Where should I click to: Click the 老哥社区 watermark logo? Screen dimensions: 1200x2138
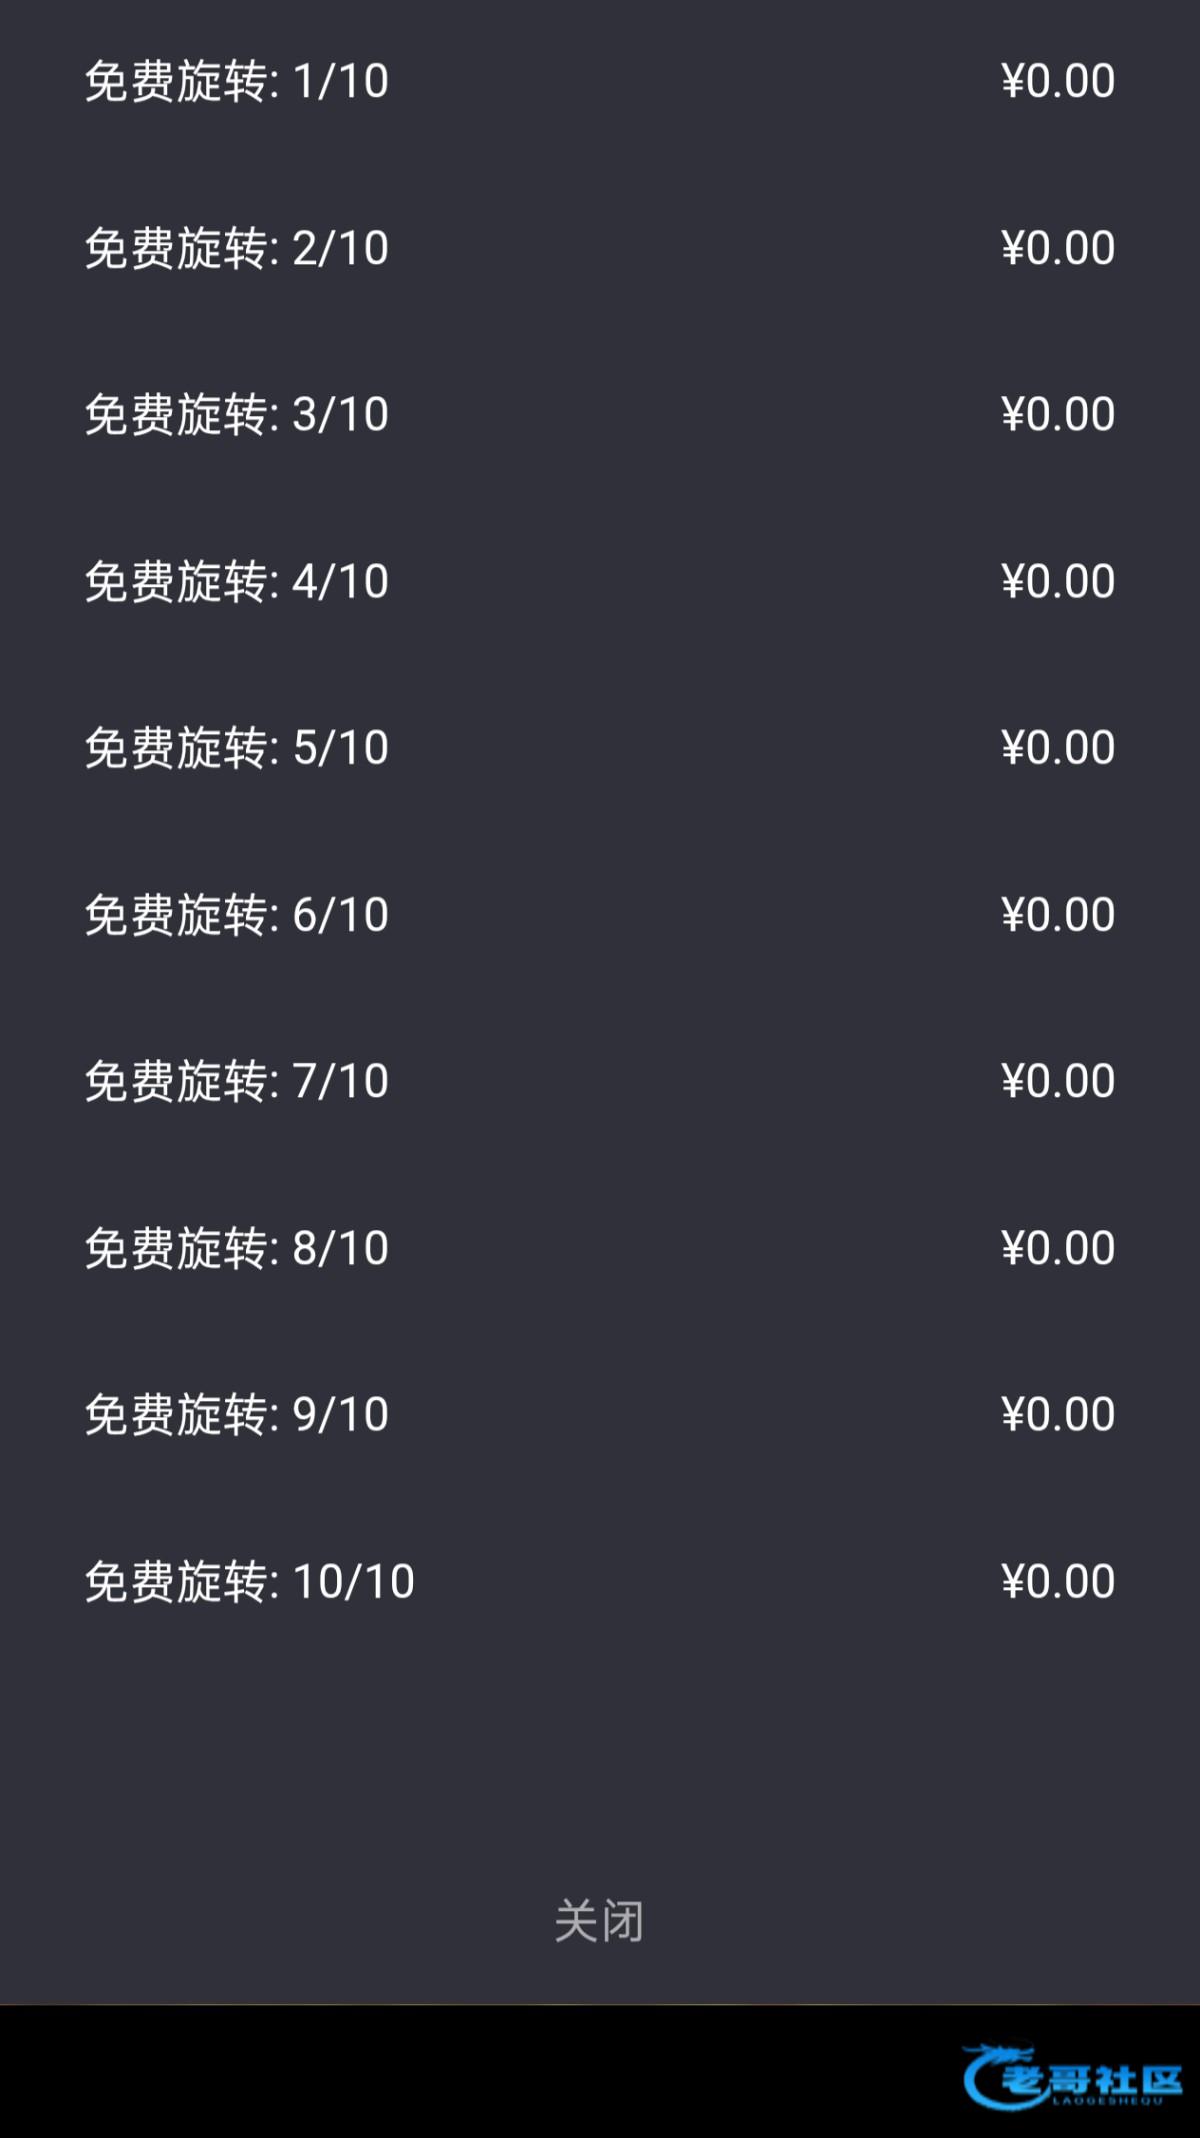coord(1072,2077)
